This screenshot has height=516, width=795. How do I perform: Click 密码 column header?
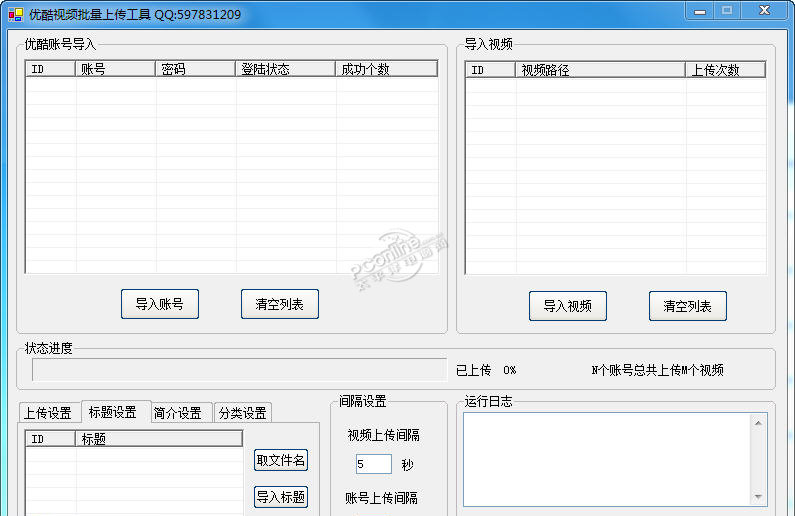(x=196, y=69)
